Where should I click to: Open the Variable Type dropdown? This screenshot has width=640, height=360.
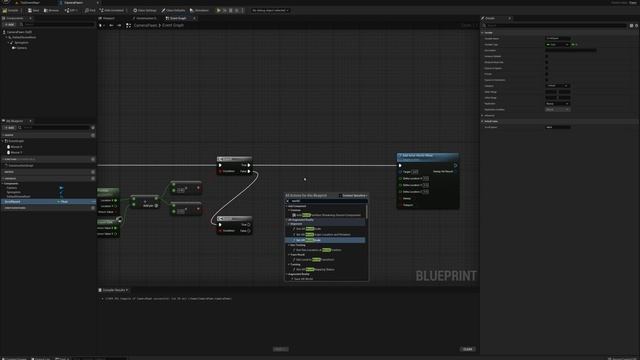click(557, 44)
